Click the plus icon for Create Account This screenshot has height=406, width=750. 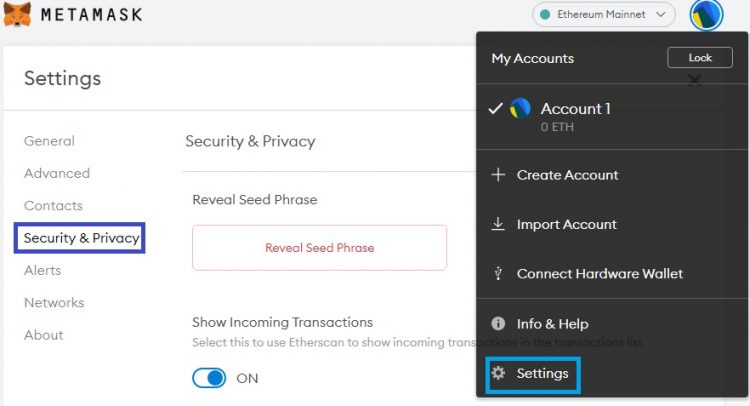point(498,175)
